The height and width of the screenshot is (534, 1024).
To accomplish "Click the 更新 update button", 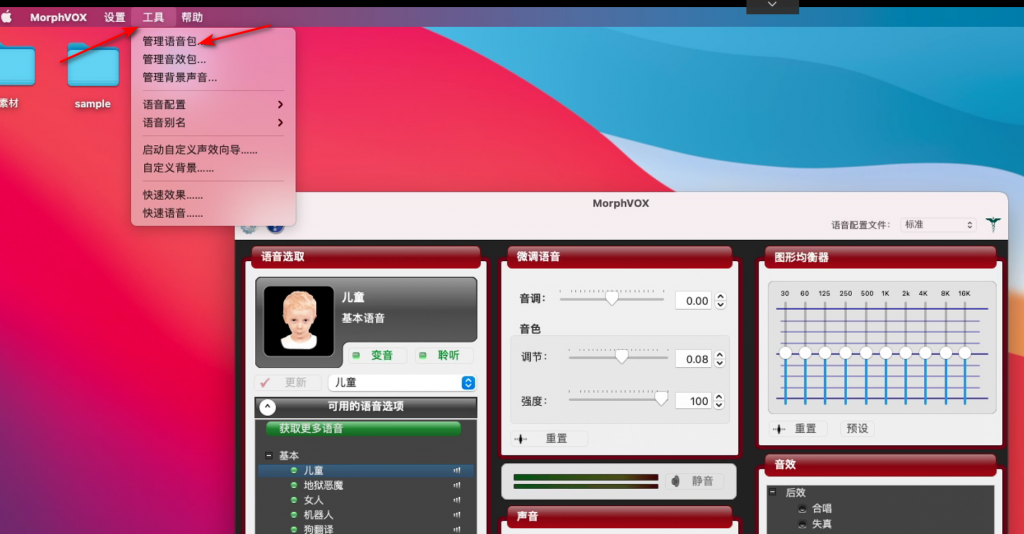I will [287, 383].
